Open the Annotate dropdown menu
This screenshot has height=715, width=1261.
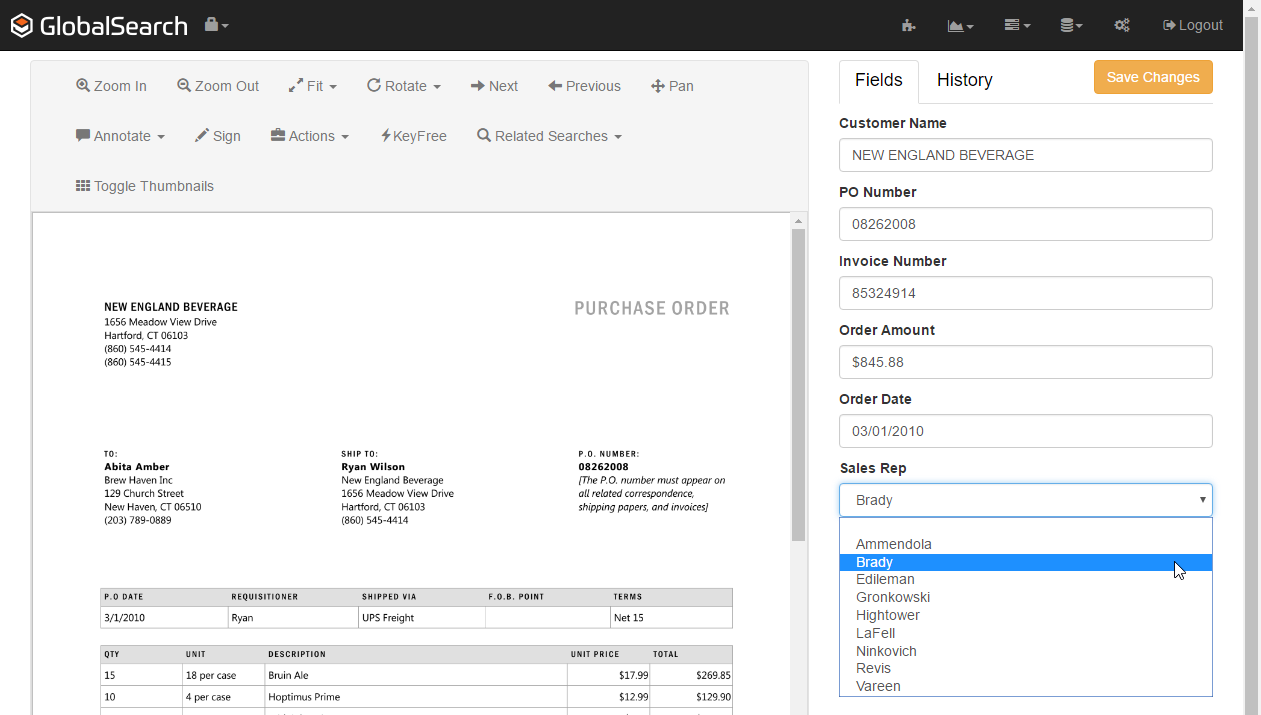(x=120, y=136)
